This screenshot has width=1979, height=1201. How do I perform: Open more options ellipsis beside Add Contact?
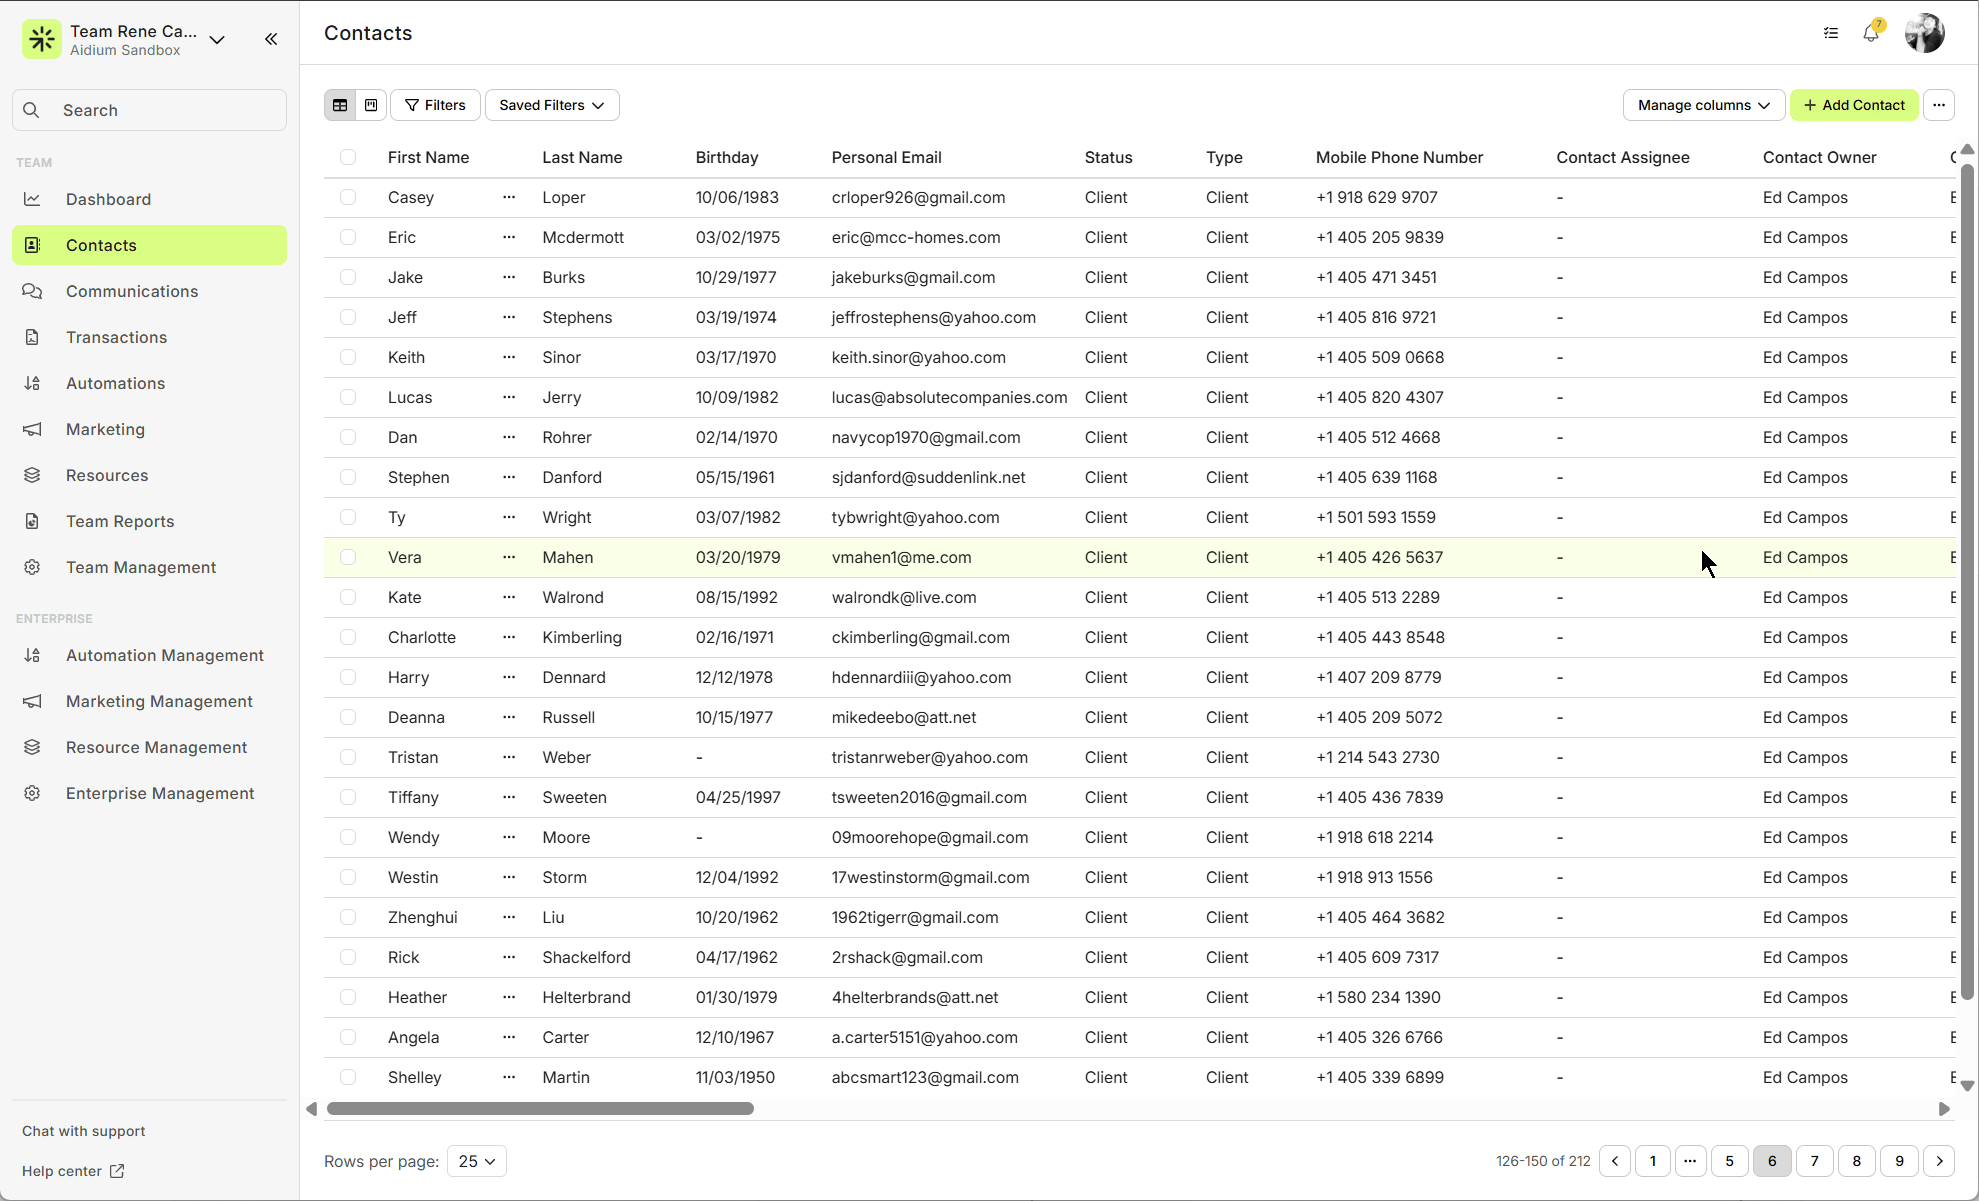coord(1939,105)
